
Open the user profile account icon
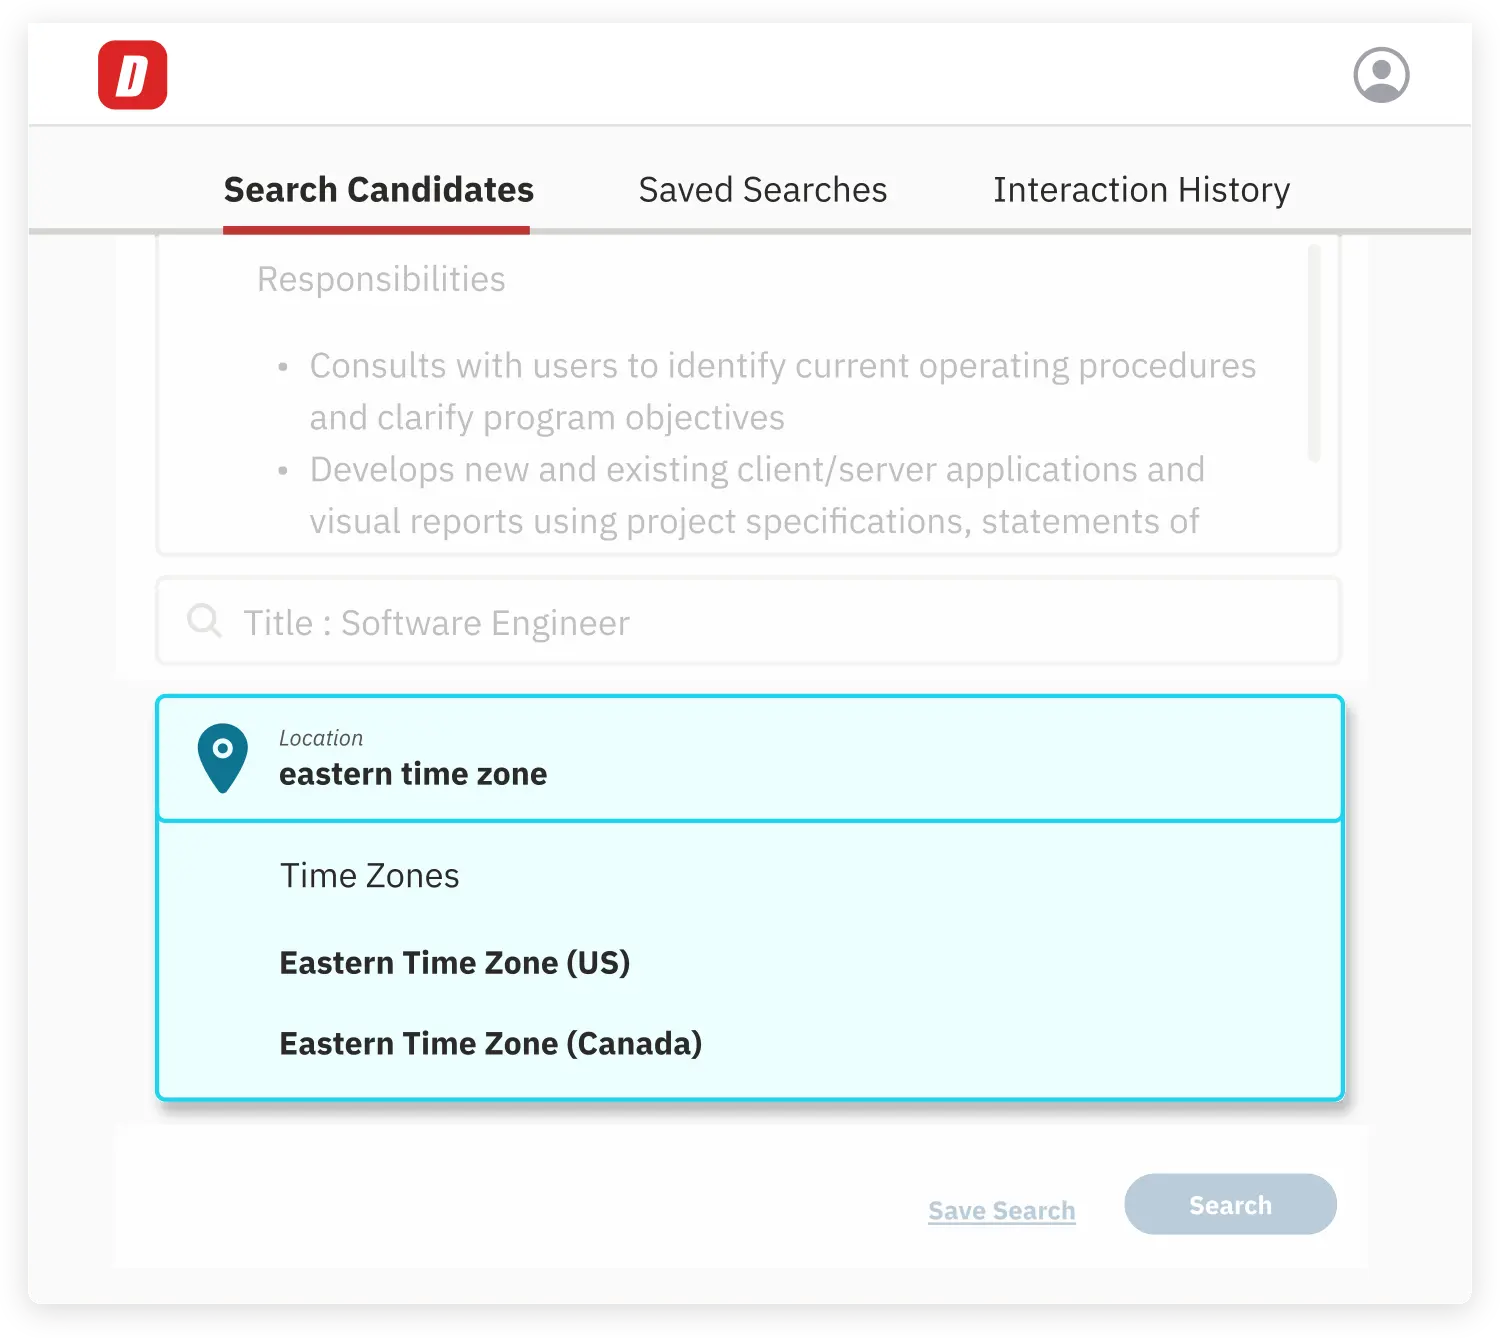pyautogui.click(x=1381, y=75)
